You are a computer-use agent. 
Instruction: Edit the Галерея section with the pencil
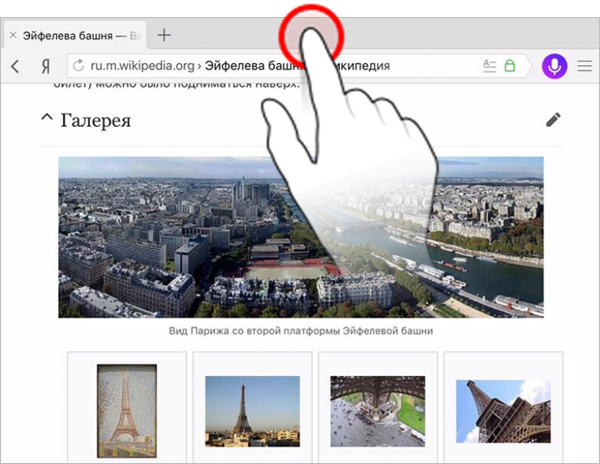(553, 120)
